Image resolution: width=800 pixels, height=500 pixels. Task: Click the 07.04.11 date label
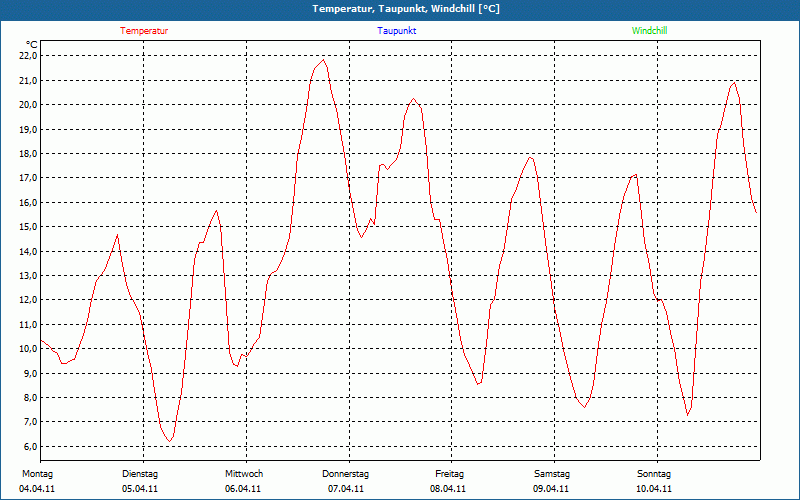[x=346, y=489]
